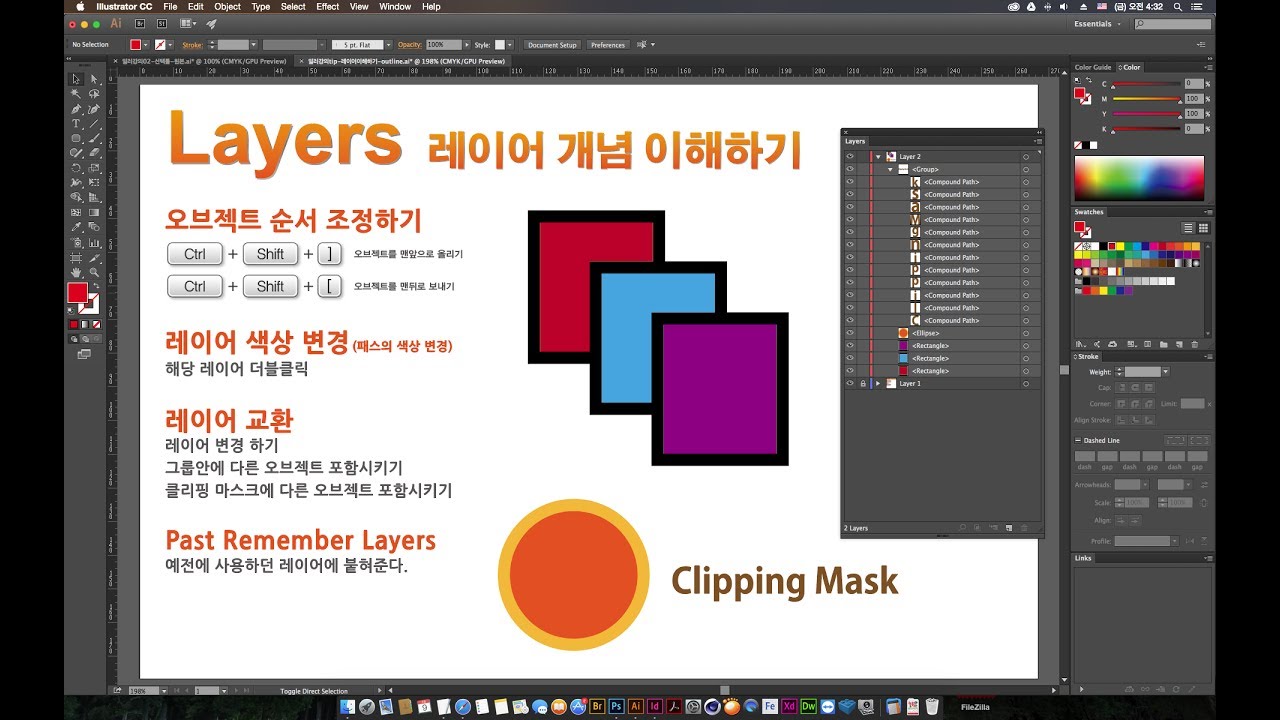
Task: Select the Artboard tool
Action: [75, 257]
